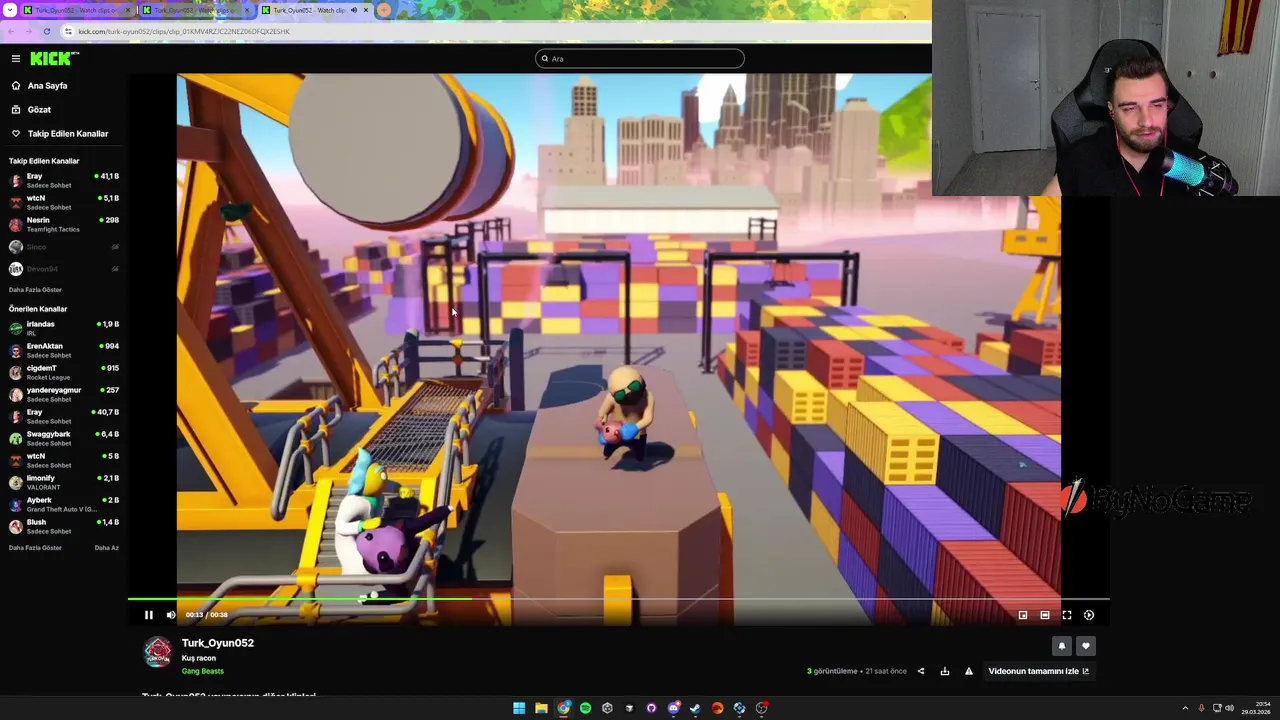Open Blush channel in recommended

[64, 526]
